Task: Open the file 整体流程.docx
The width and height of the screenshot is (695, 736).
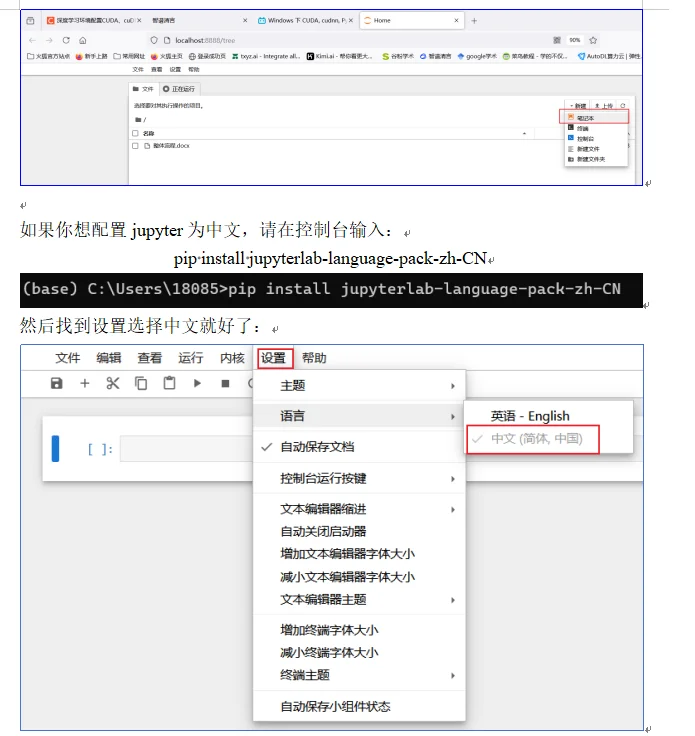Action: click(x=171, y=146)
